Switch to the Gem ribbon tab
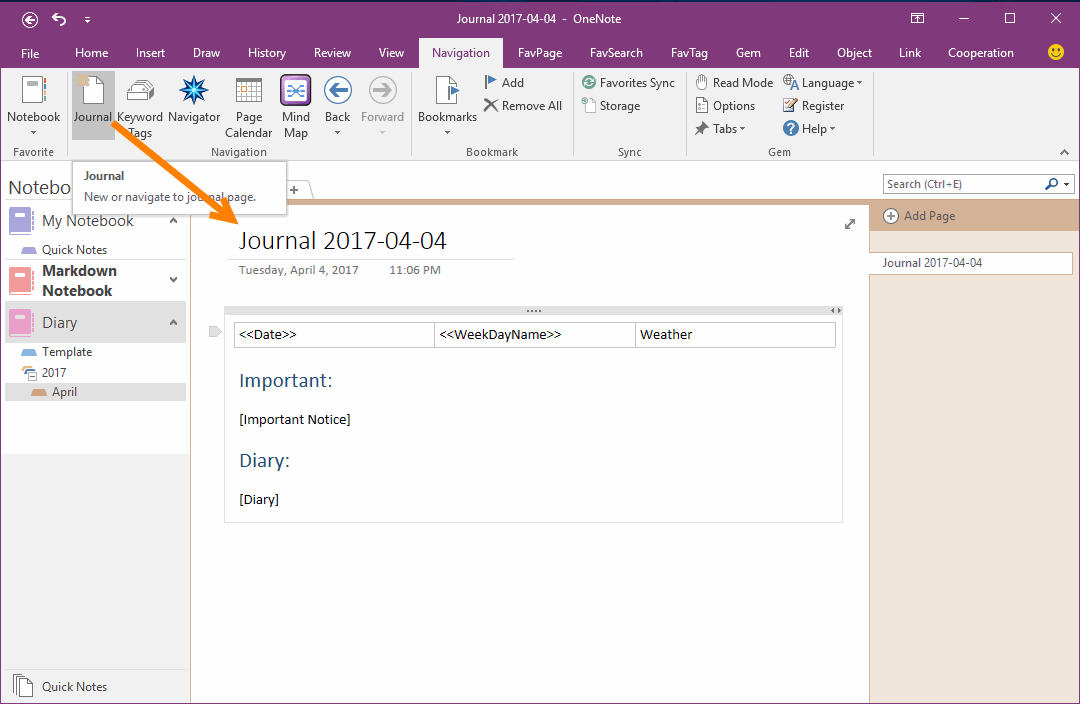 coord(748,52)
